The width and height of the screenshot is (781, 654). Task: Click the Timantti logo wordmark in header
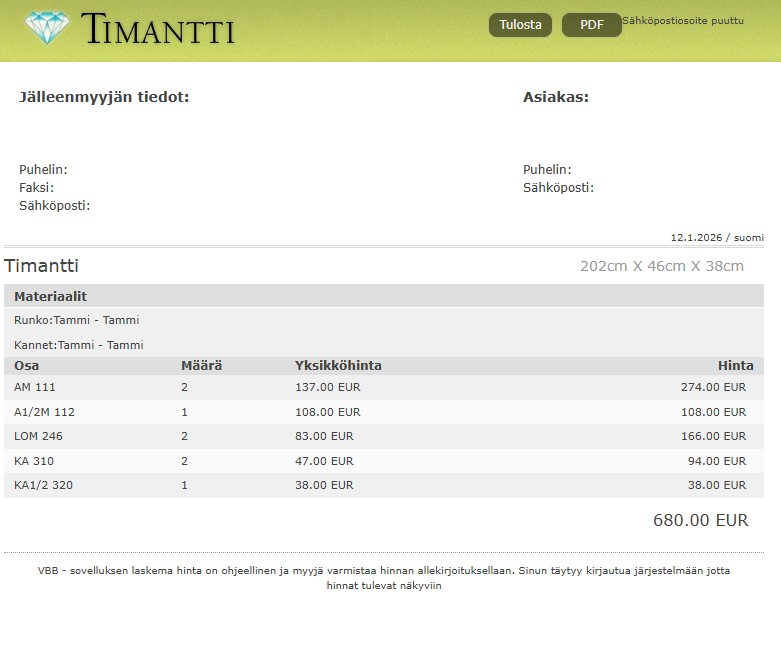pyautogui.click(x=158, y=30)
